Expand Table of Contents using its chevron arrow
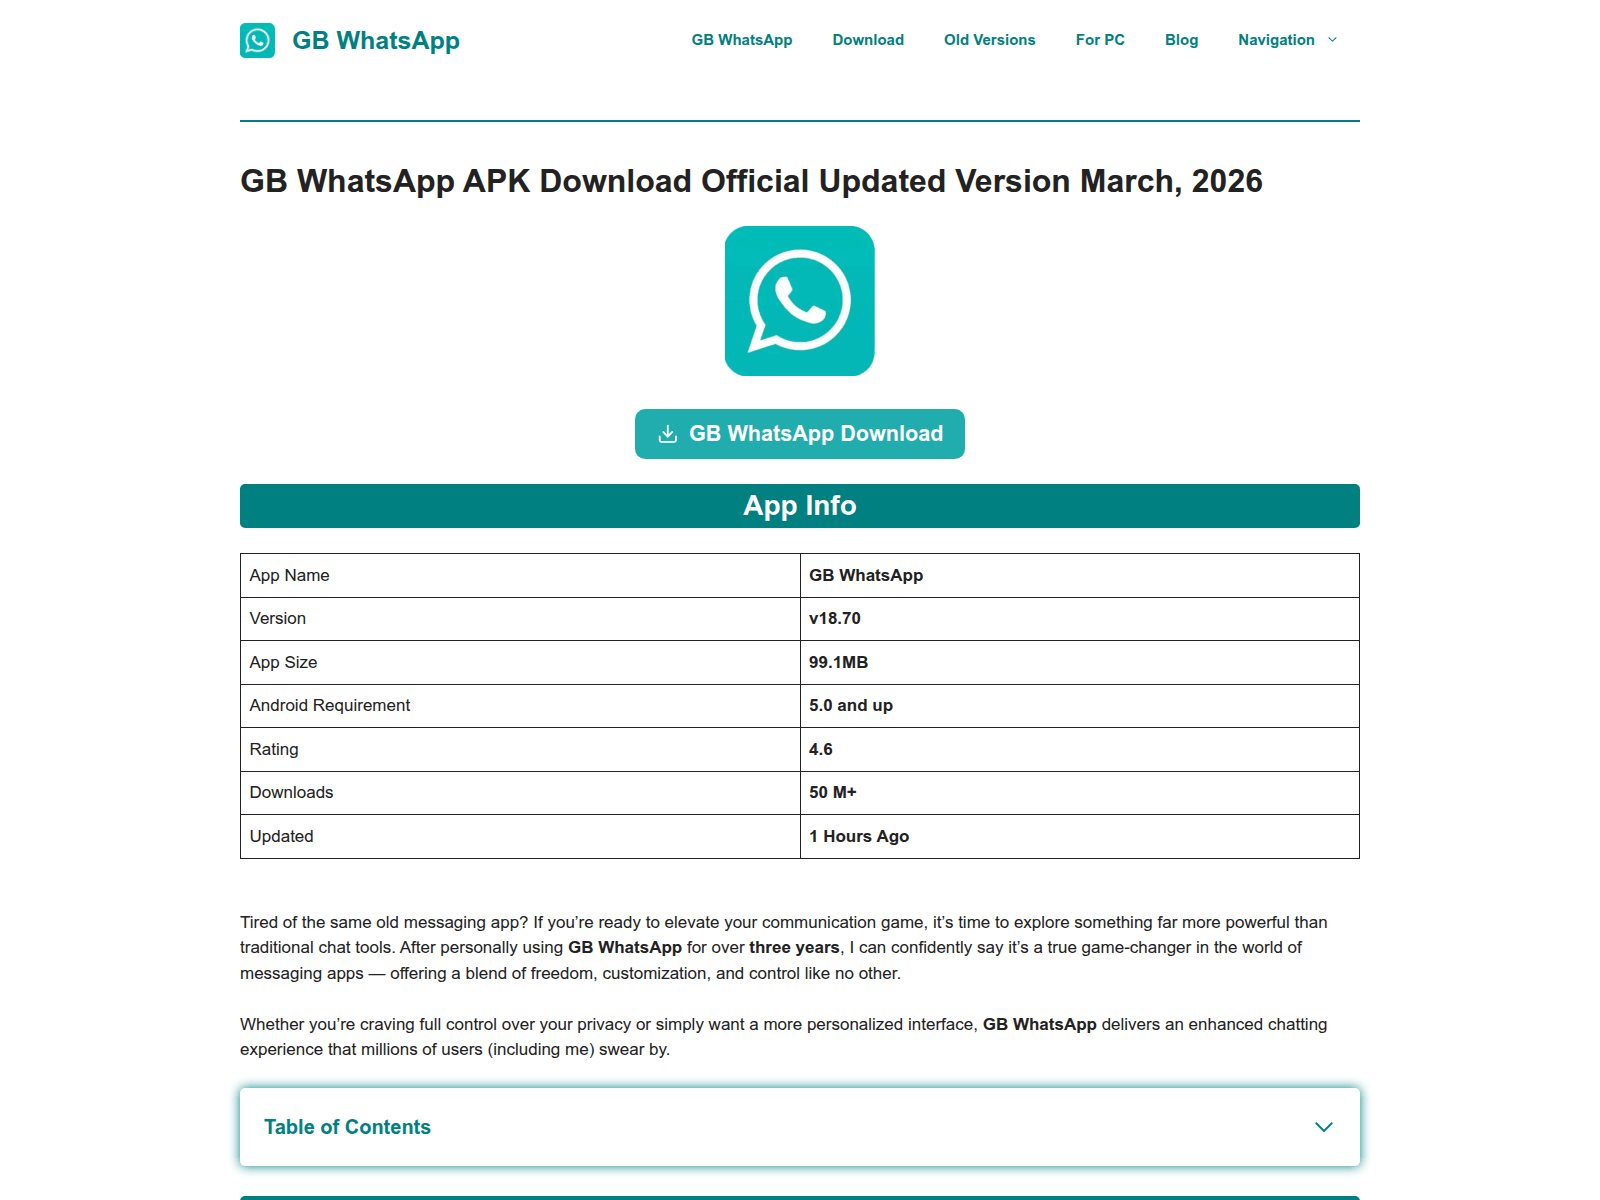This screenshot has height=1200, width=1600. 1323,1127
